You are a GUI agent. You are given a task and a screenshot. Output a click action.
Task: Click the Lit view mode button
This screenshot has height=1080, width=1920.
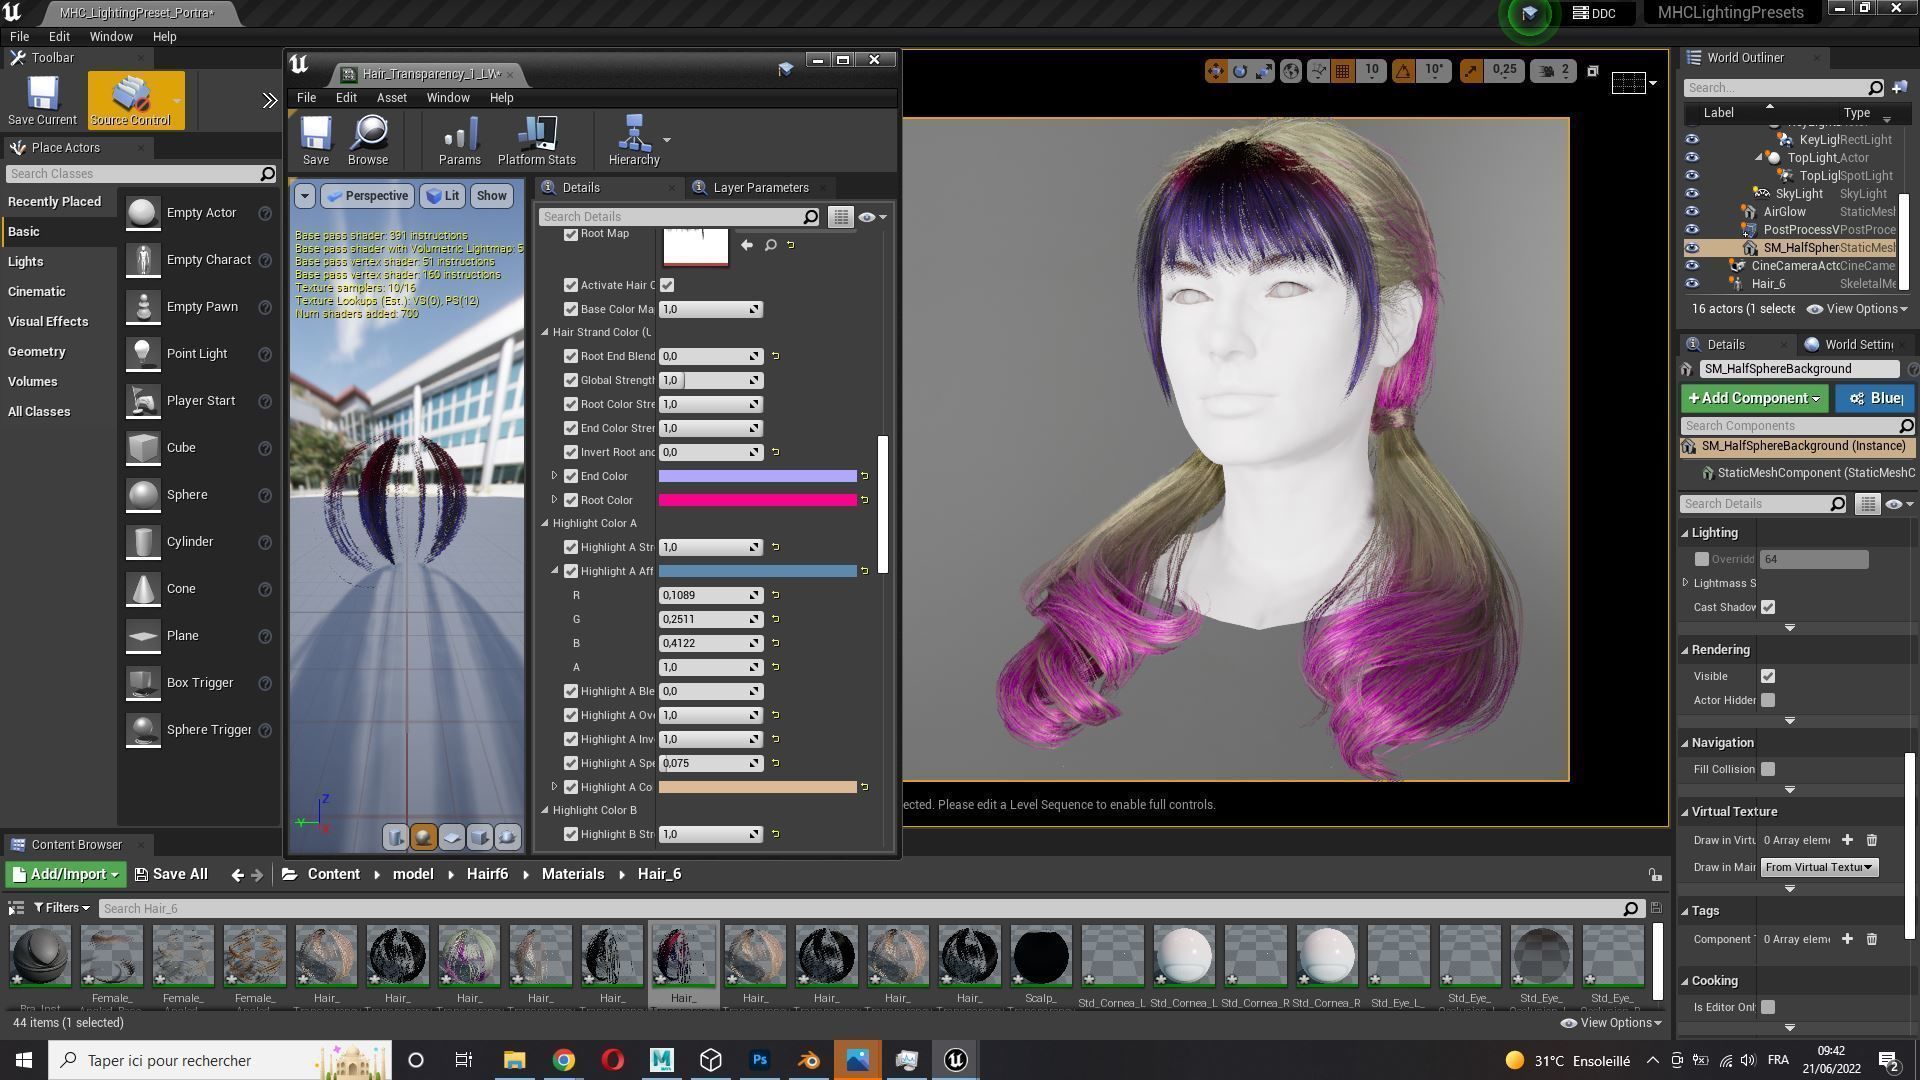click(x=442, y=196)
